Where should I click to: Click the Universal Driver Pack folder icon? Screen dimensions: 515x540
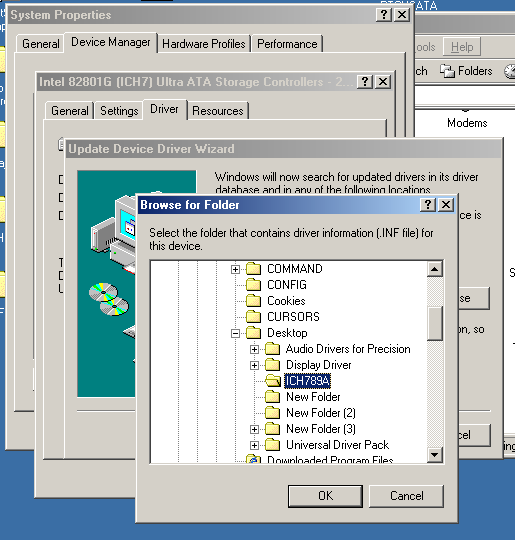(273, 445)
